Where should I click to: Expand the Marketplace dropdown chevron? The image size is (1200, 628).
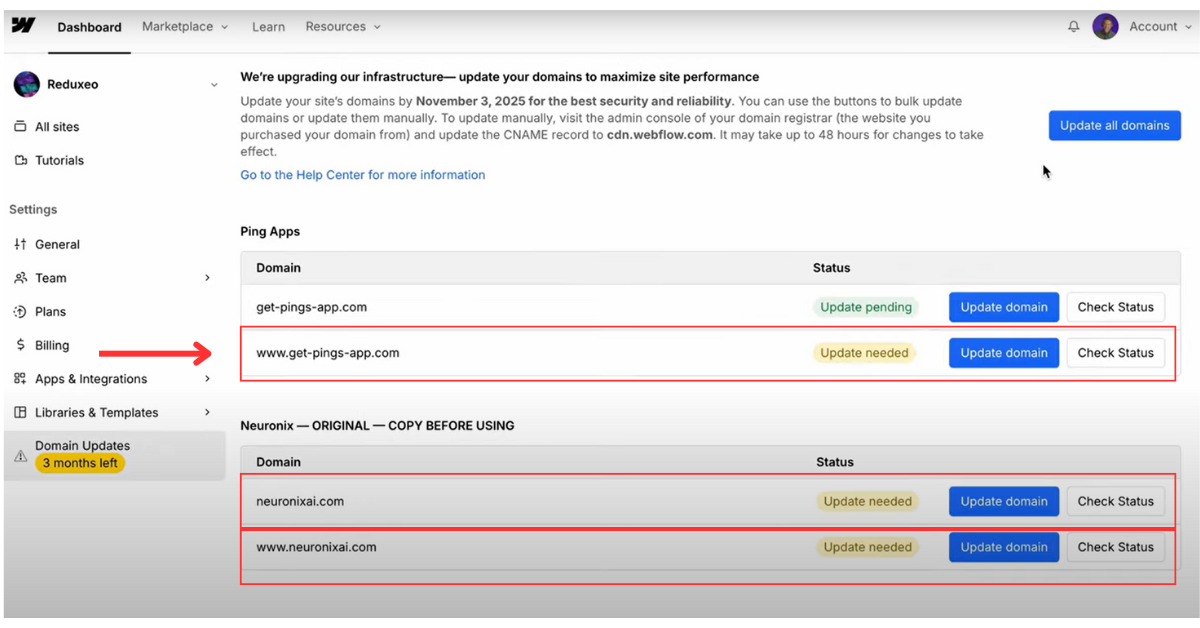tap(224, 28)
